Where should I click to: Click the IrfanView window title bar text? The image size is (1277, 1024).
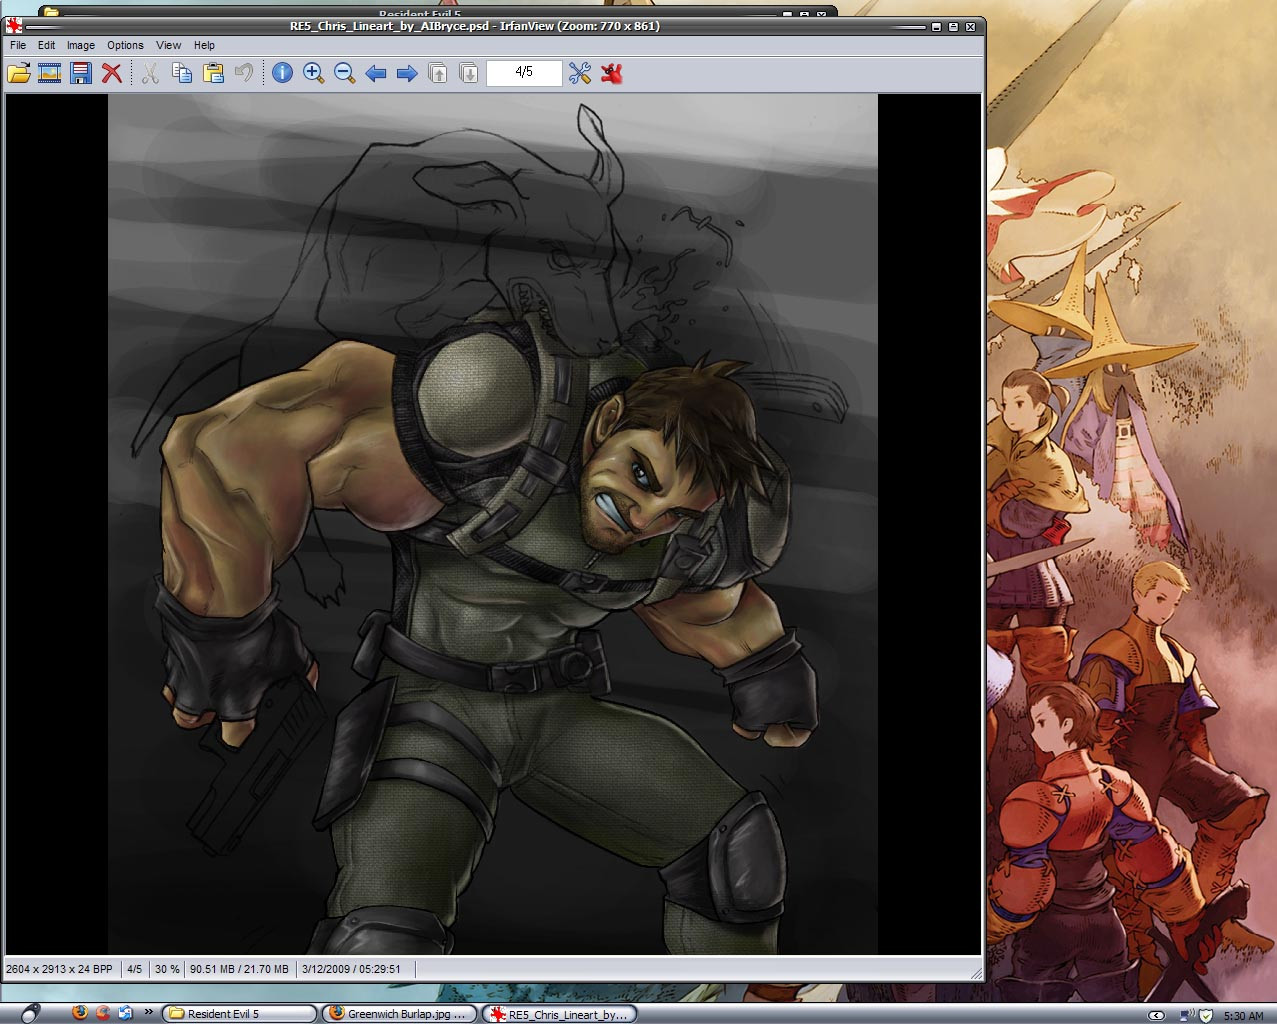(x=475, y=26)
